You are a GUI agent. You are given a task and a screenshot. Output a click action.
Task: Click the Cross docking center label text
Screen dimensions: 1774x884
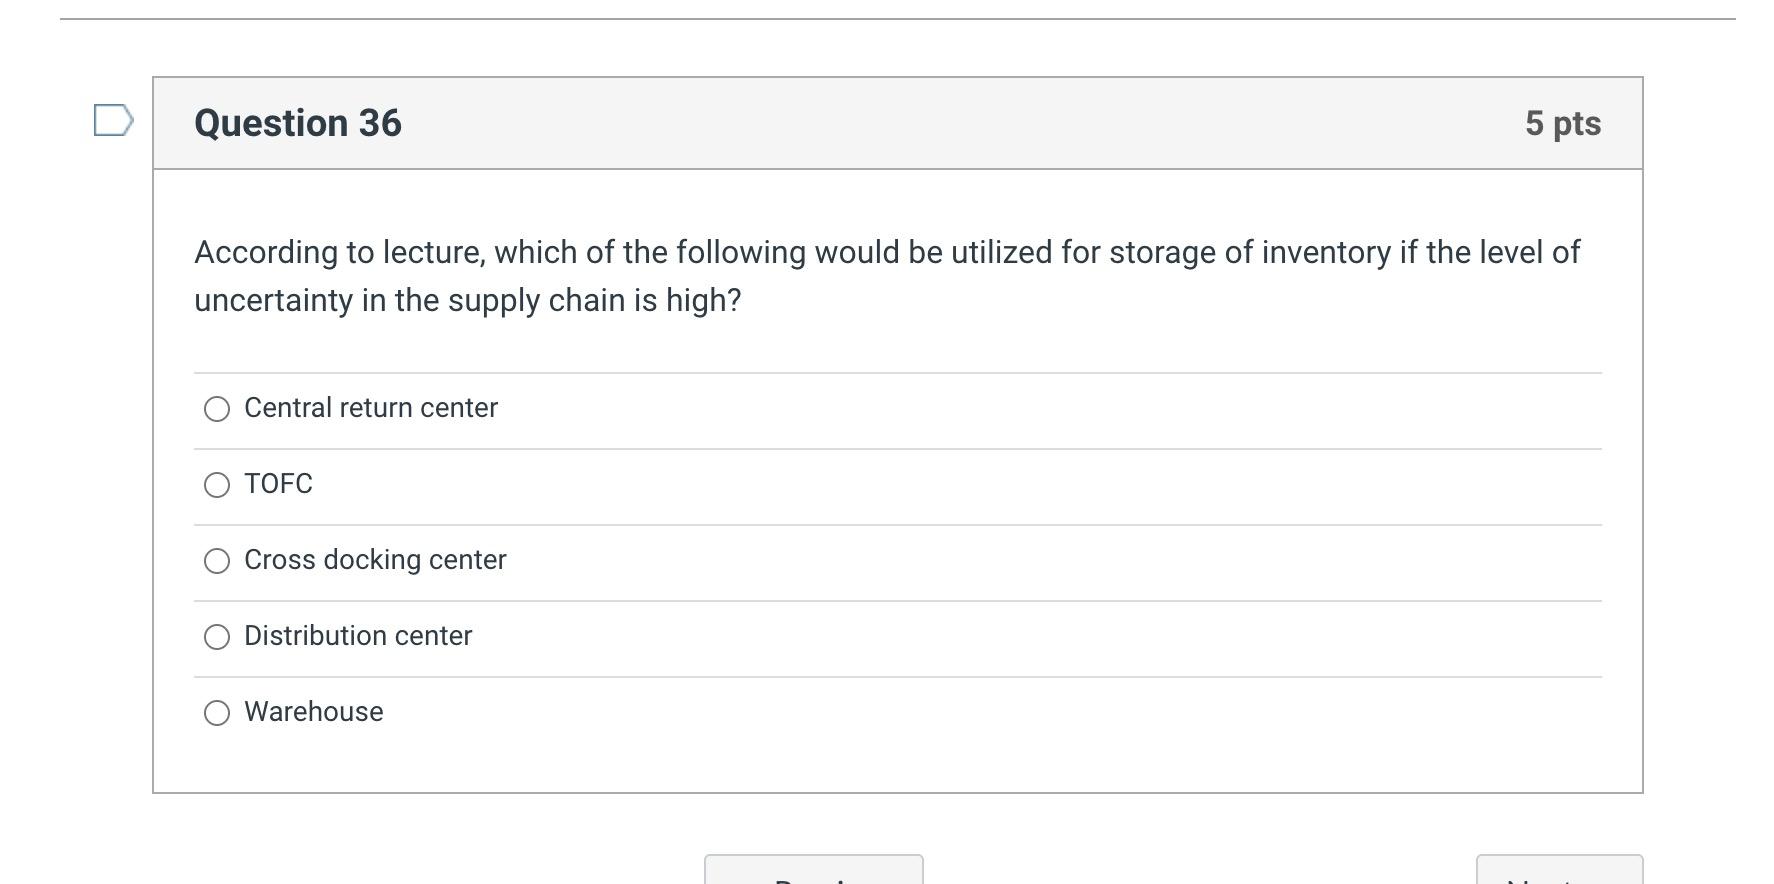[x=375, y=561]
